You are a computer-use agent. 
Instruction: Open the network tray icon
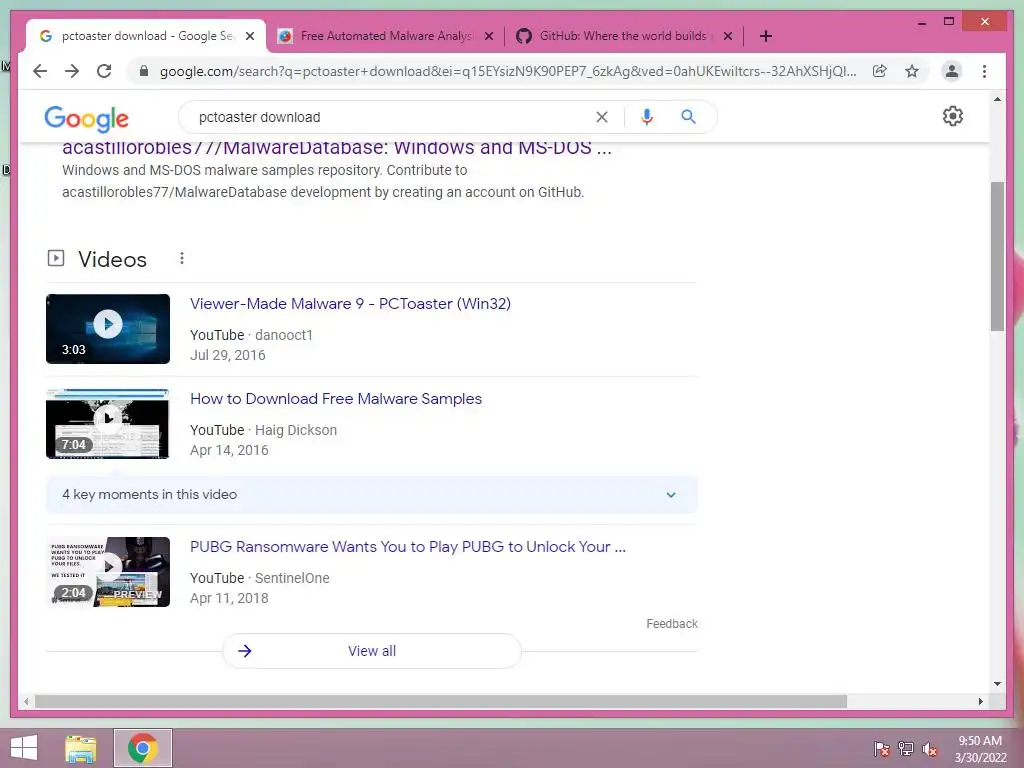point(906,749)
